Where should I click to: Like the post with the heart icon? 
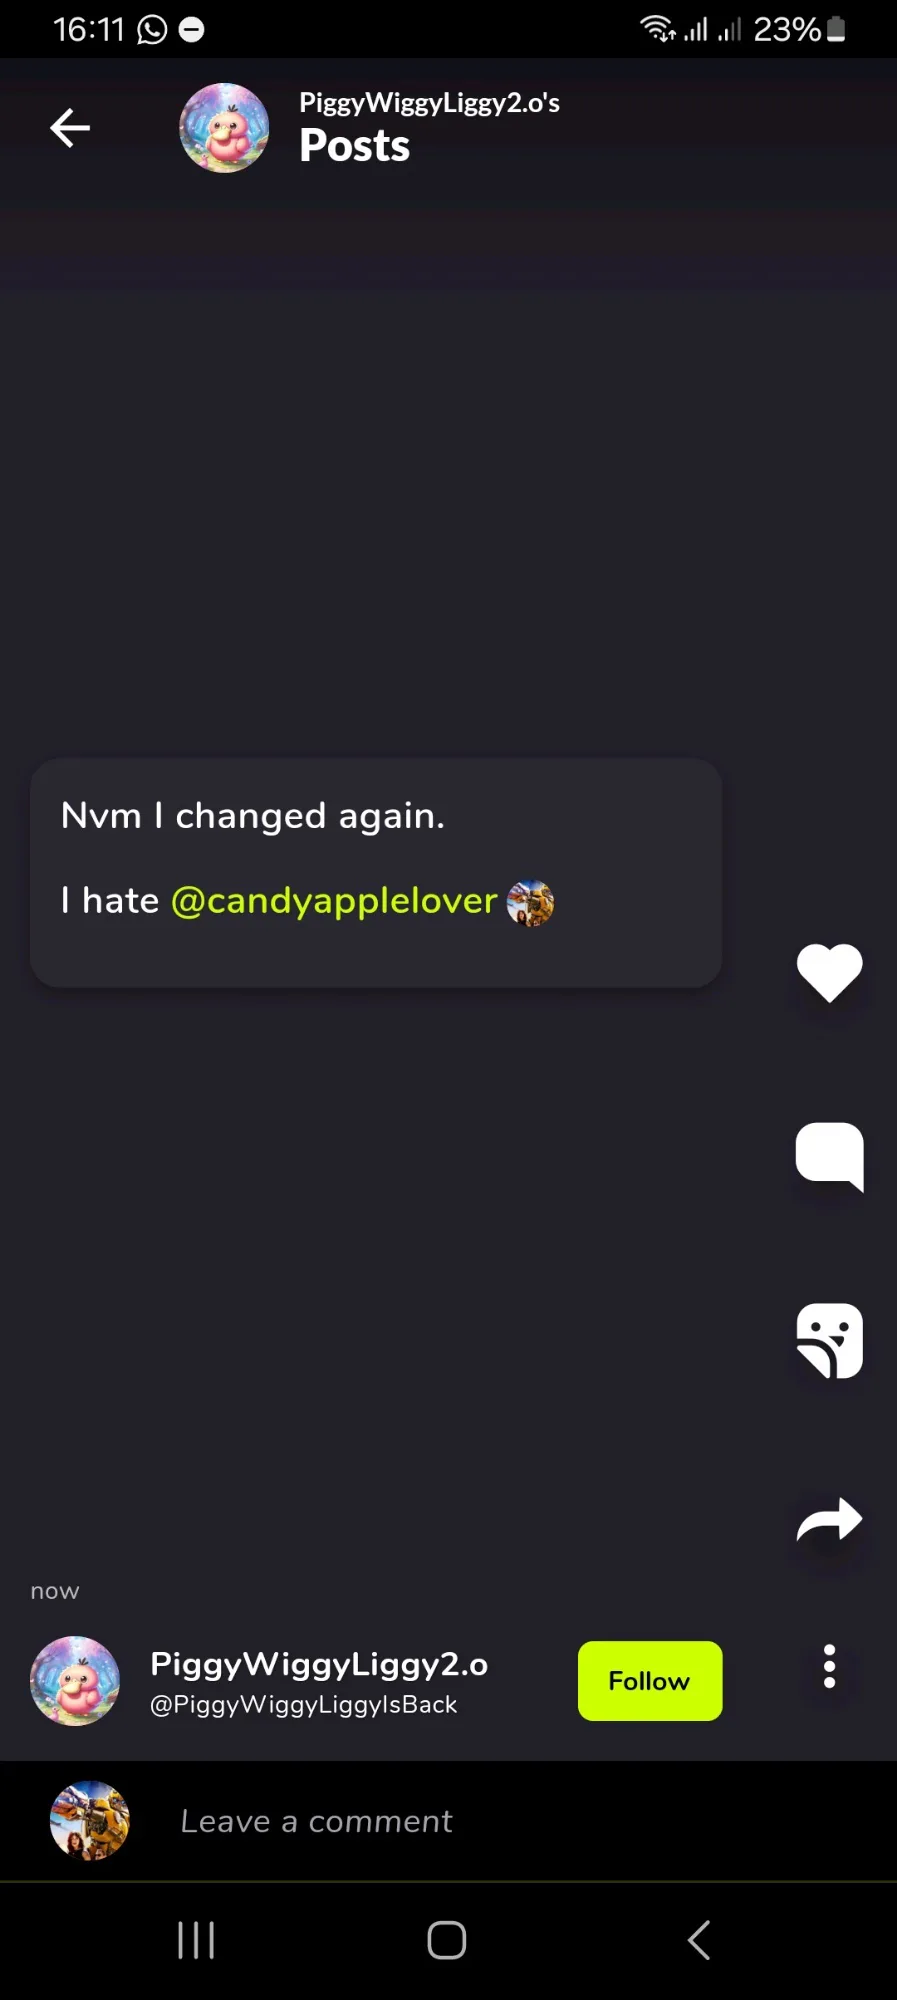click(x=829, y=973)
